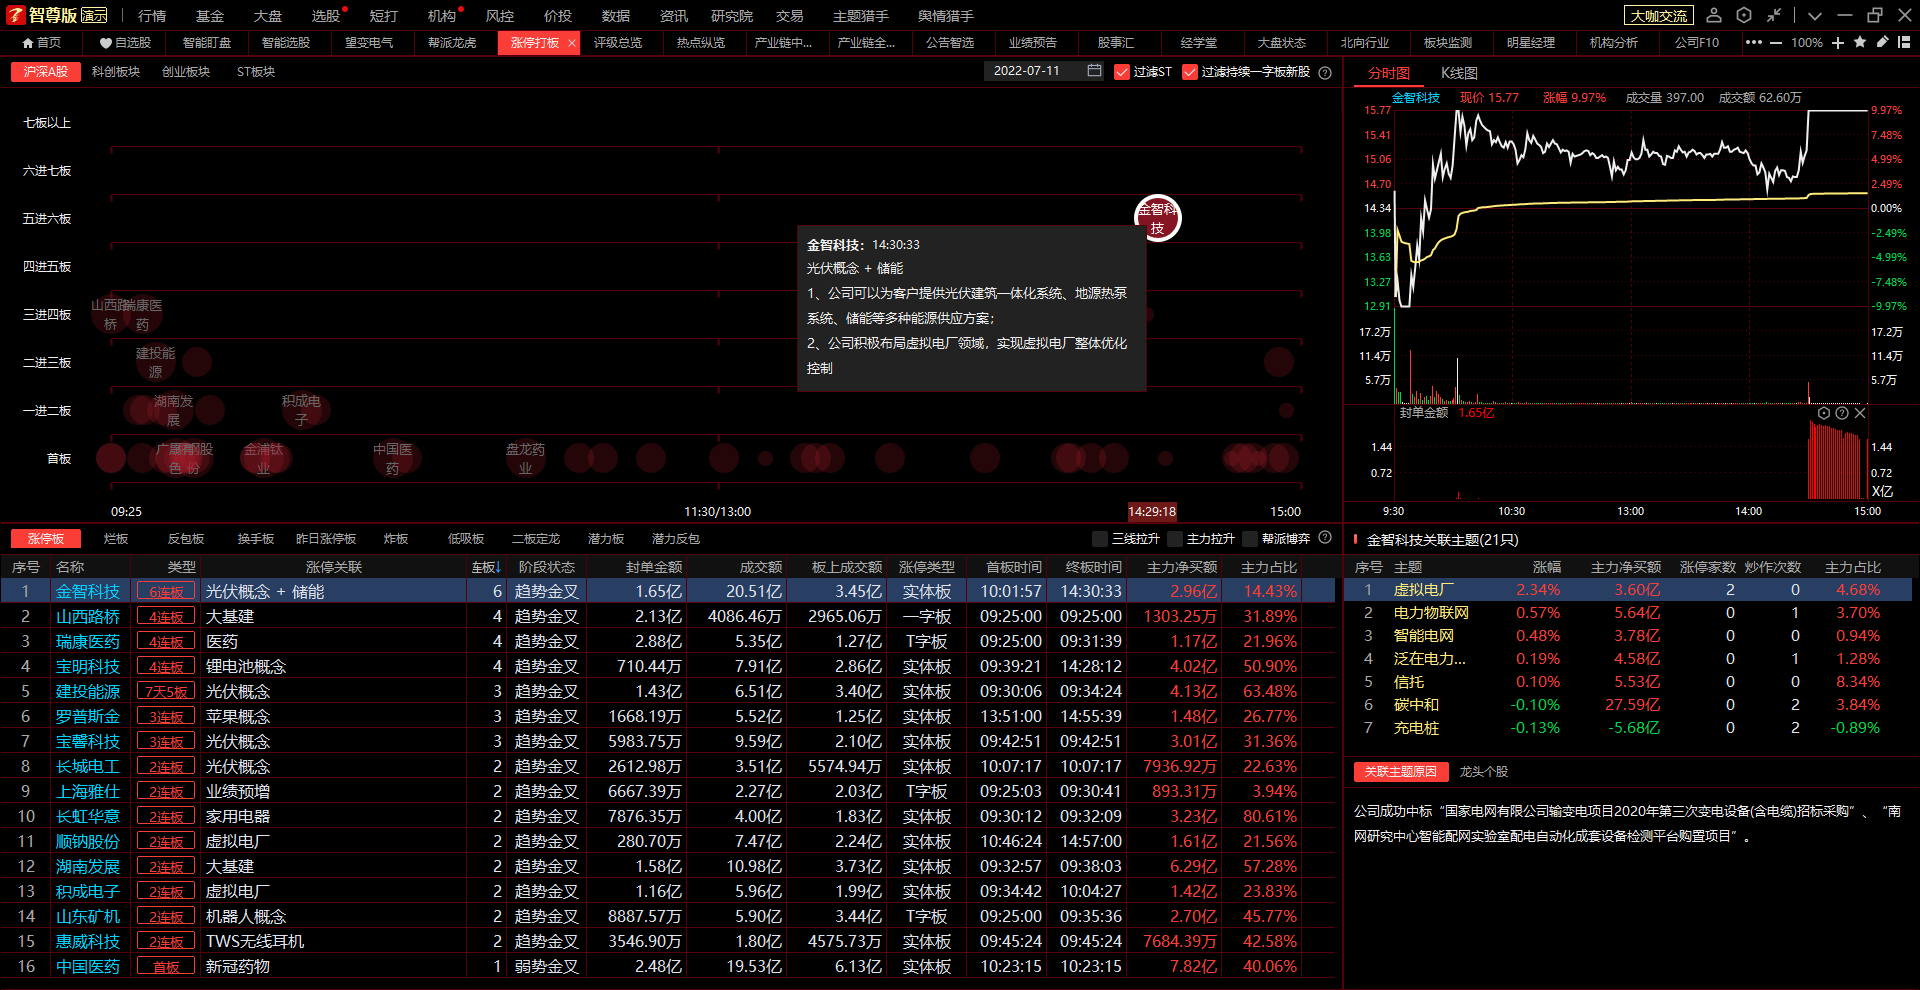Expand the title bar chevron menu
1920x990 pixels.
(1815, 16)
